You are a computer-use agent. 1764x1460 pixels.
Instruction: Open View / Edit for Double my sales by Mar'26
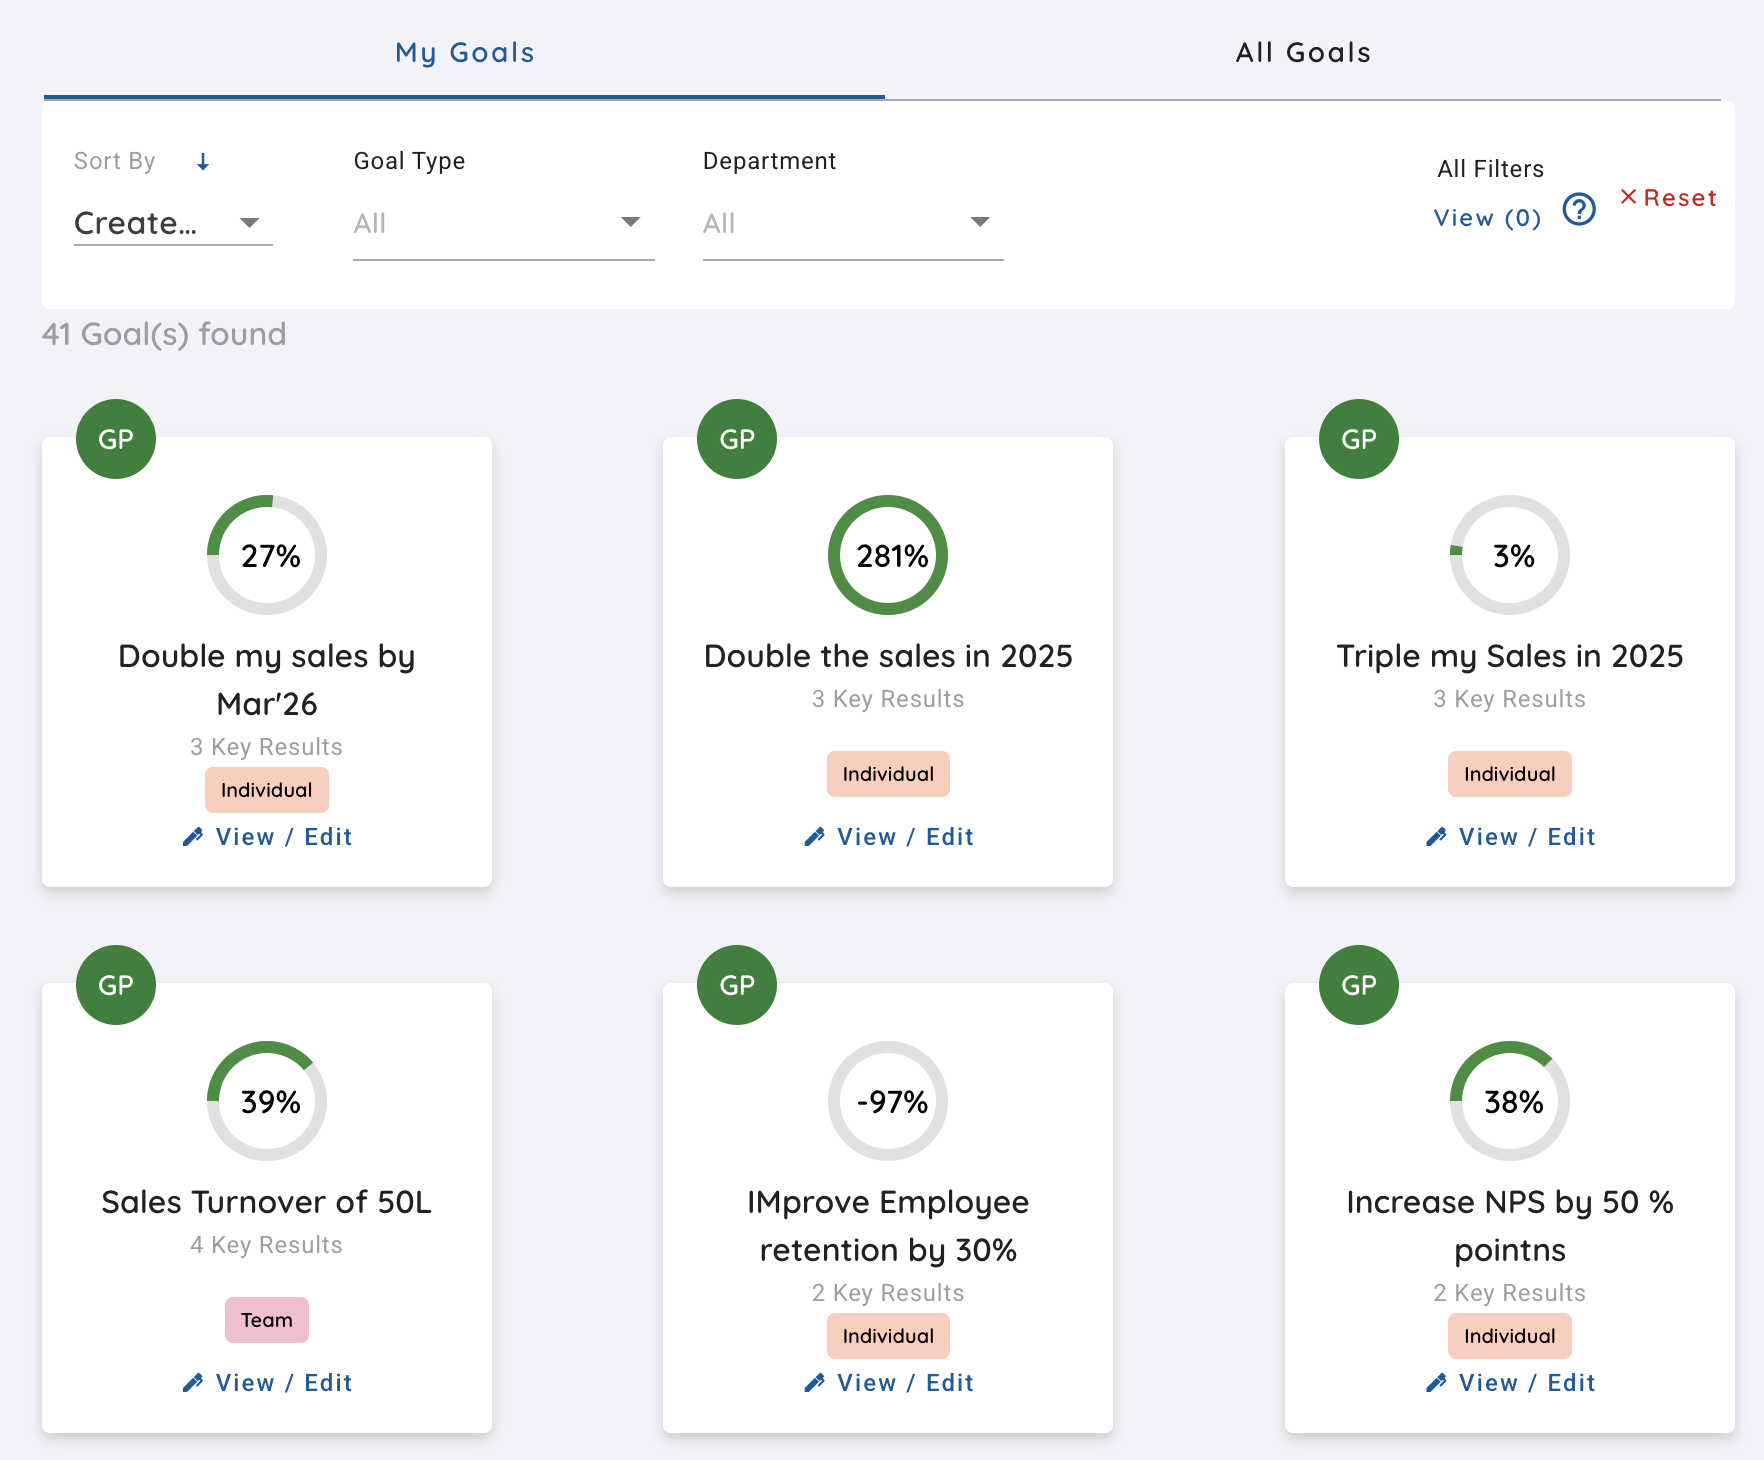[x=283, y=837]
